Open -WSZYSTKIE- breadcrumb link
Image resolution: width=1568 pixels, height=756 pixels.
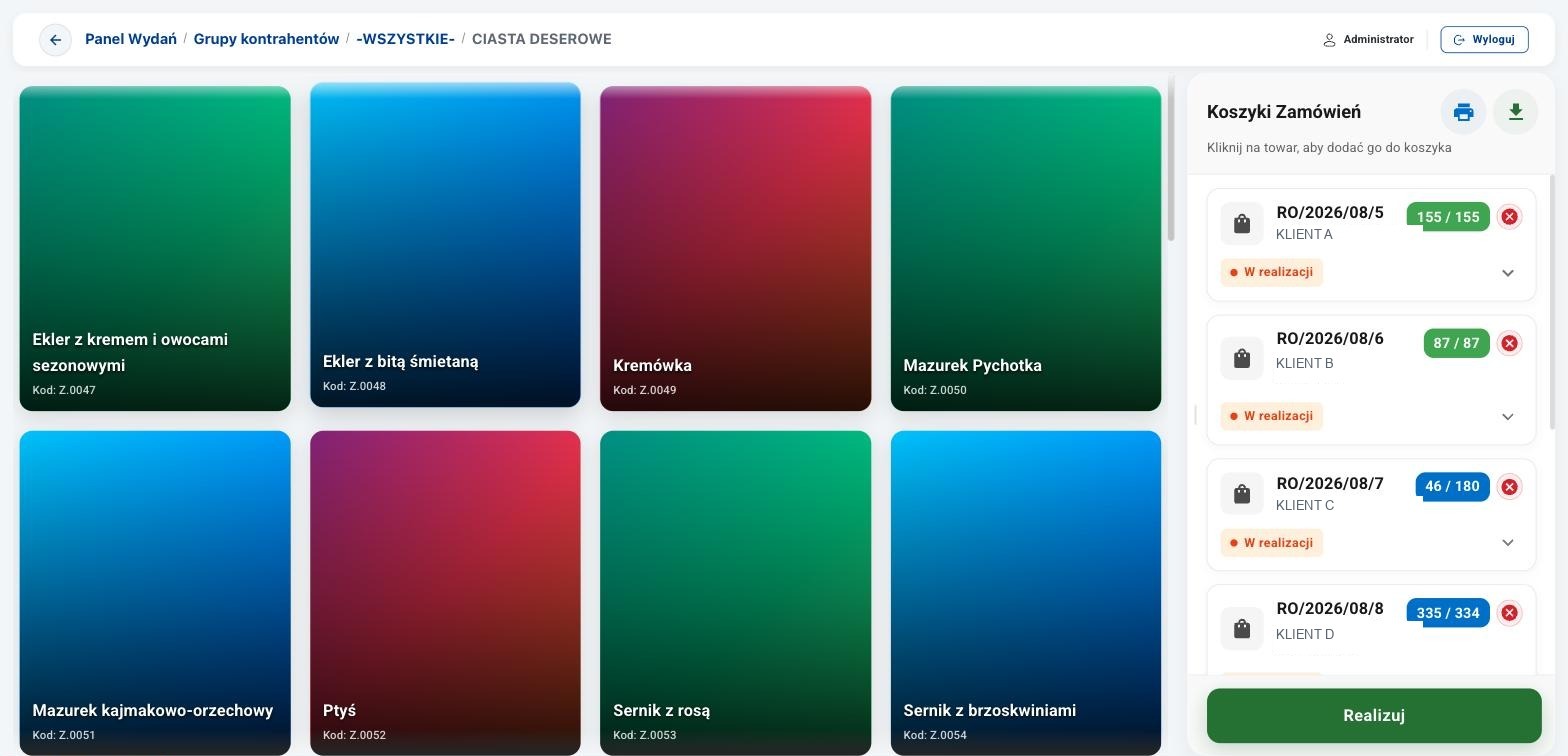point(405,39)
